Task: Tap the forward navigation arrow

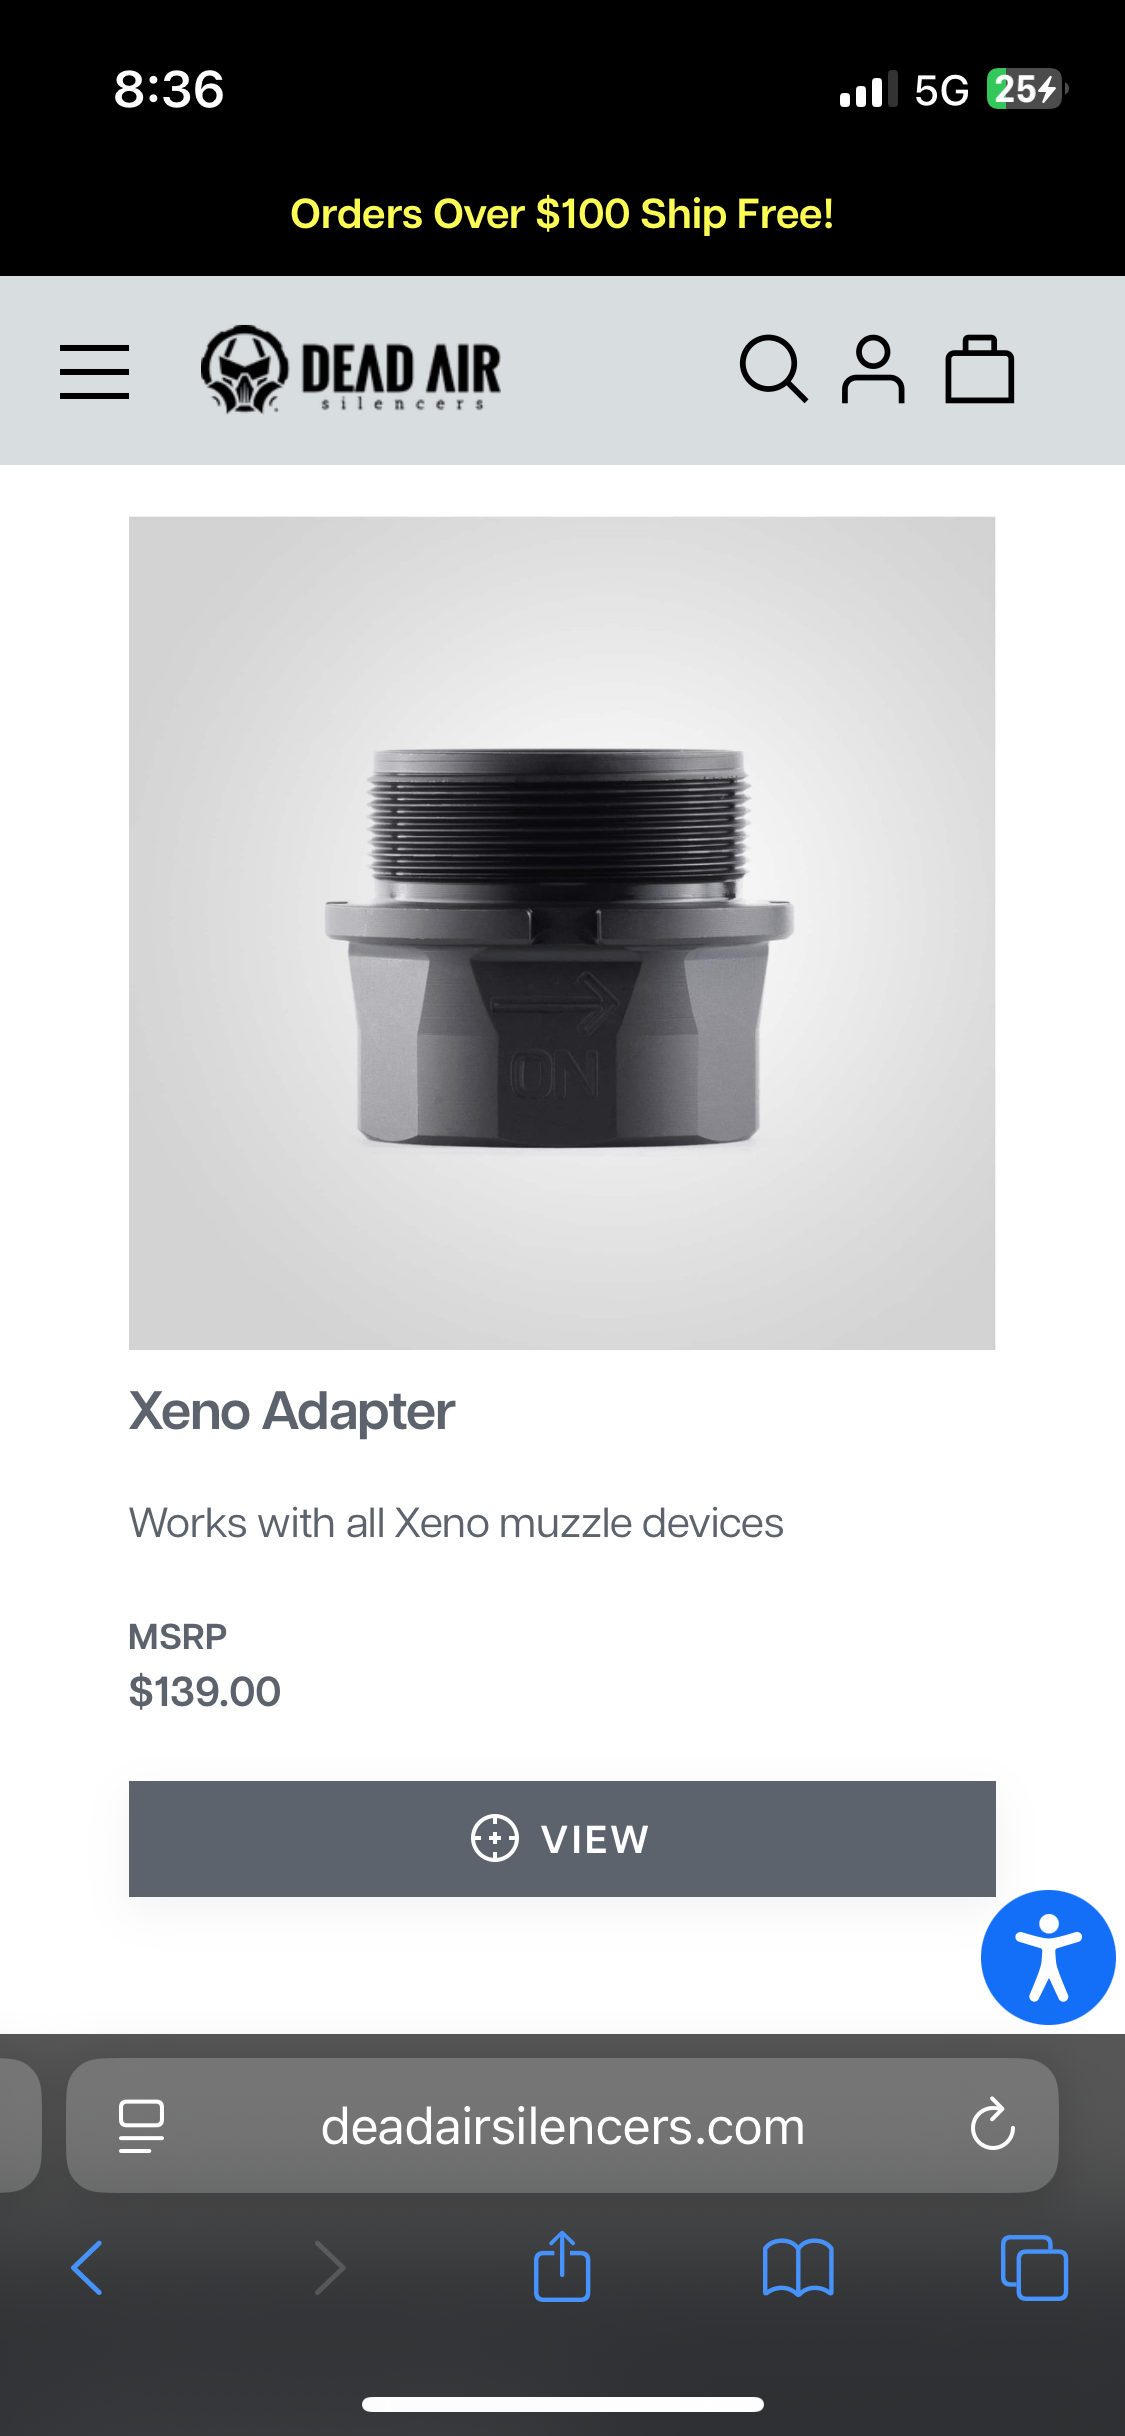Action: click(330, 2267)
